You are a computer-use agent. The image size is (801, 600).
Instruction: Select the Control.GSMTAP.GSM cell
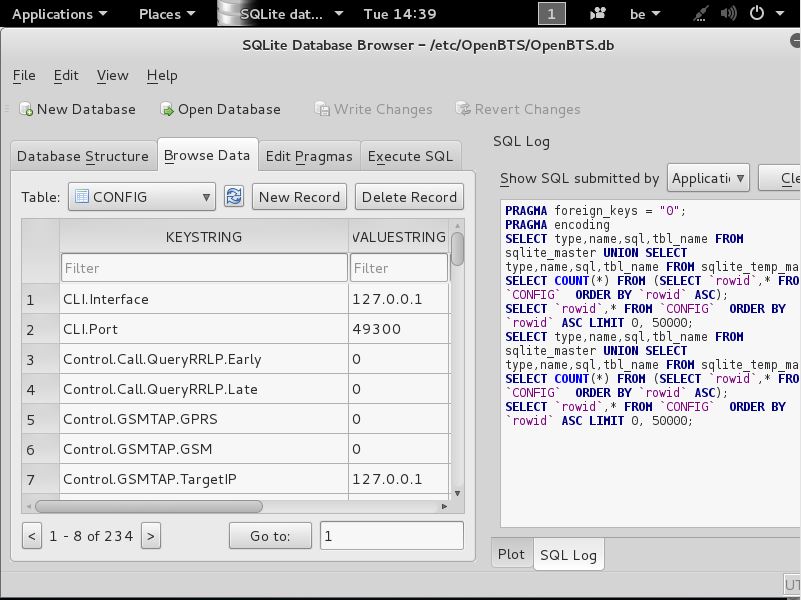tap(204, 449)
